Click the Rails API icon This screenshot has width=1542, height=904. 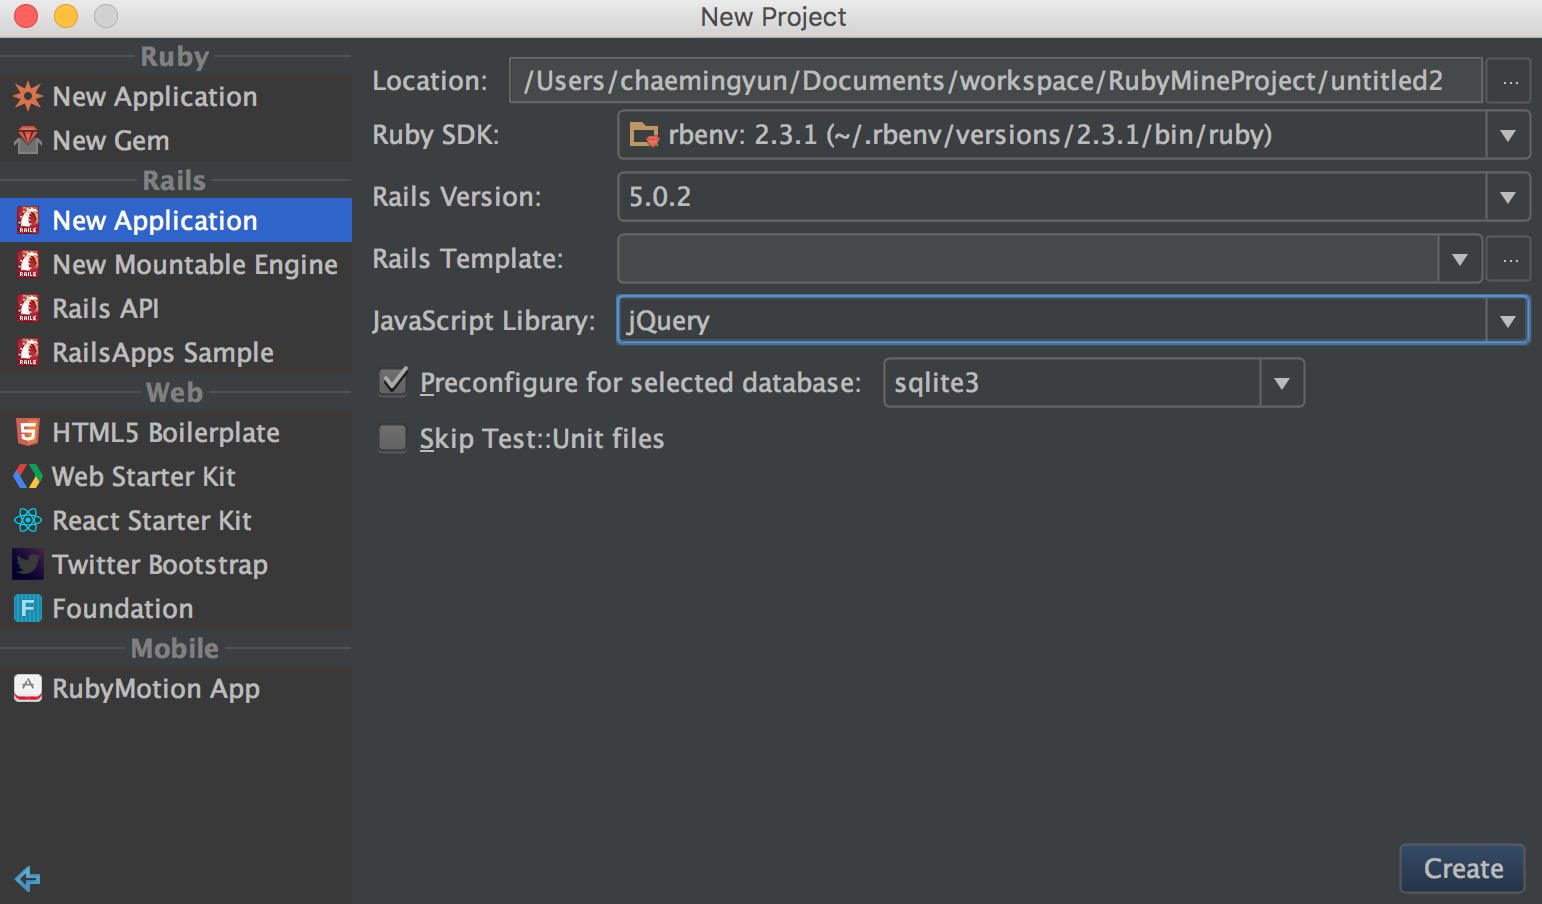pos(28,308)
